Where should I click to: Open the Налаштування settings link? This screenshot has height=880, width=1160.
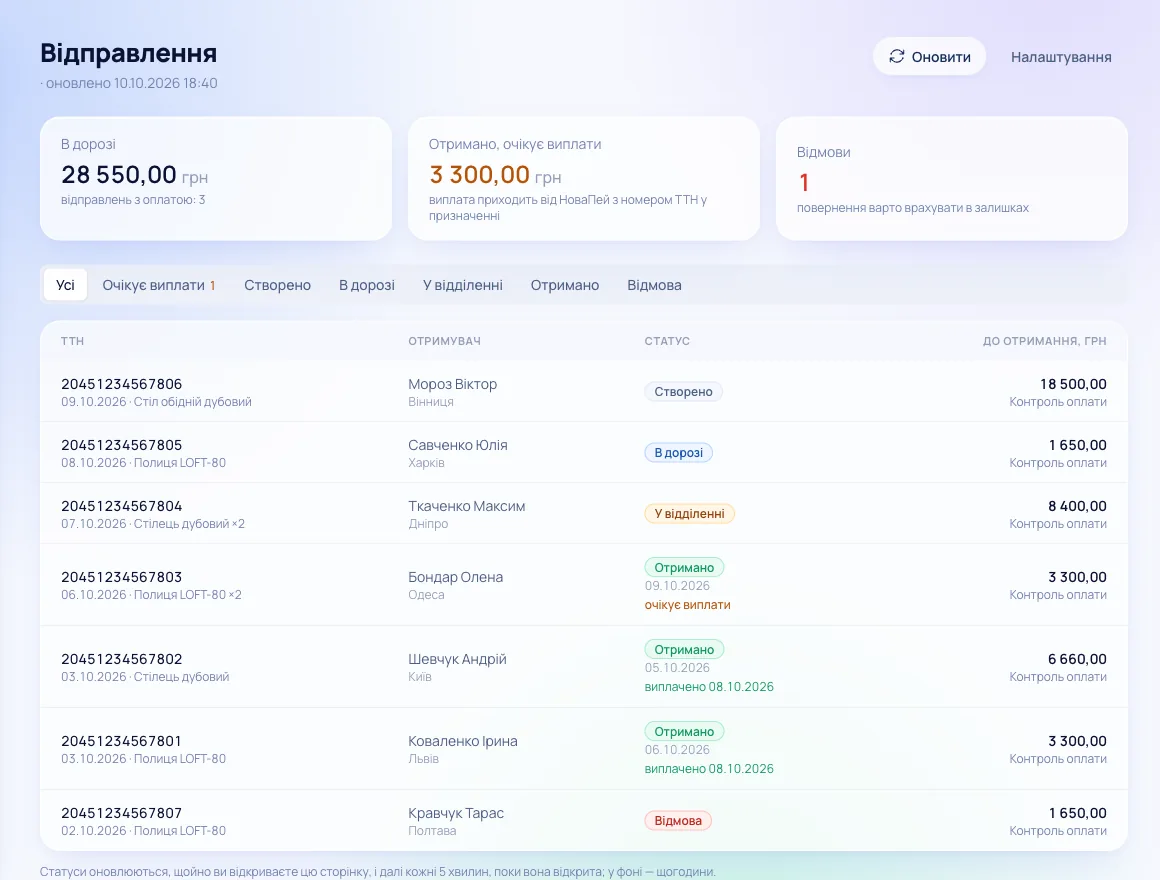1061,57
